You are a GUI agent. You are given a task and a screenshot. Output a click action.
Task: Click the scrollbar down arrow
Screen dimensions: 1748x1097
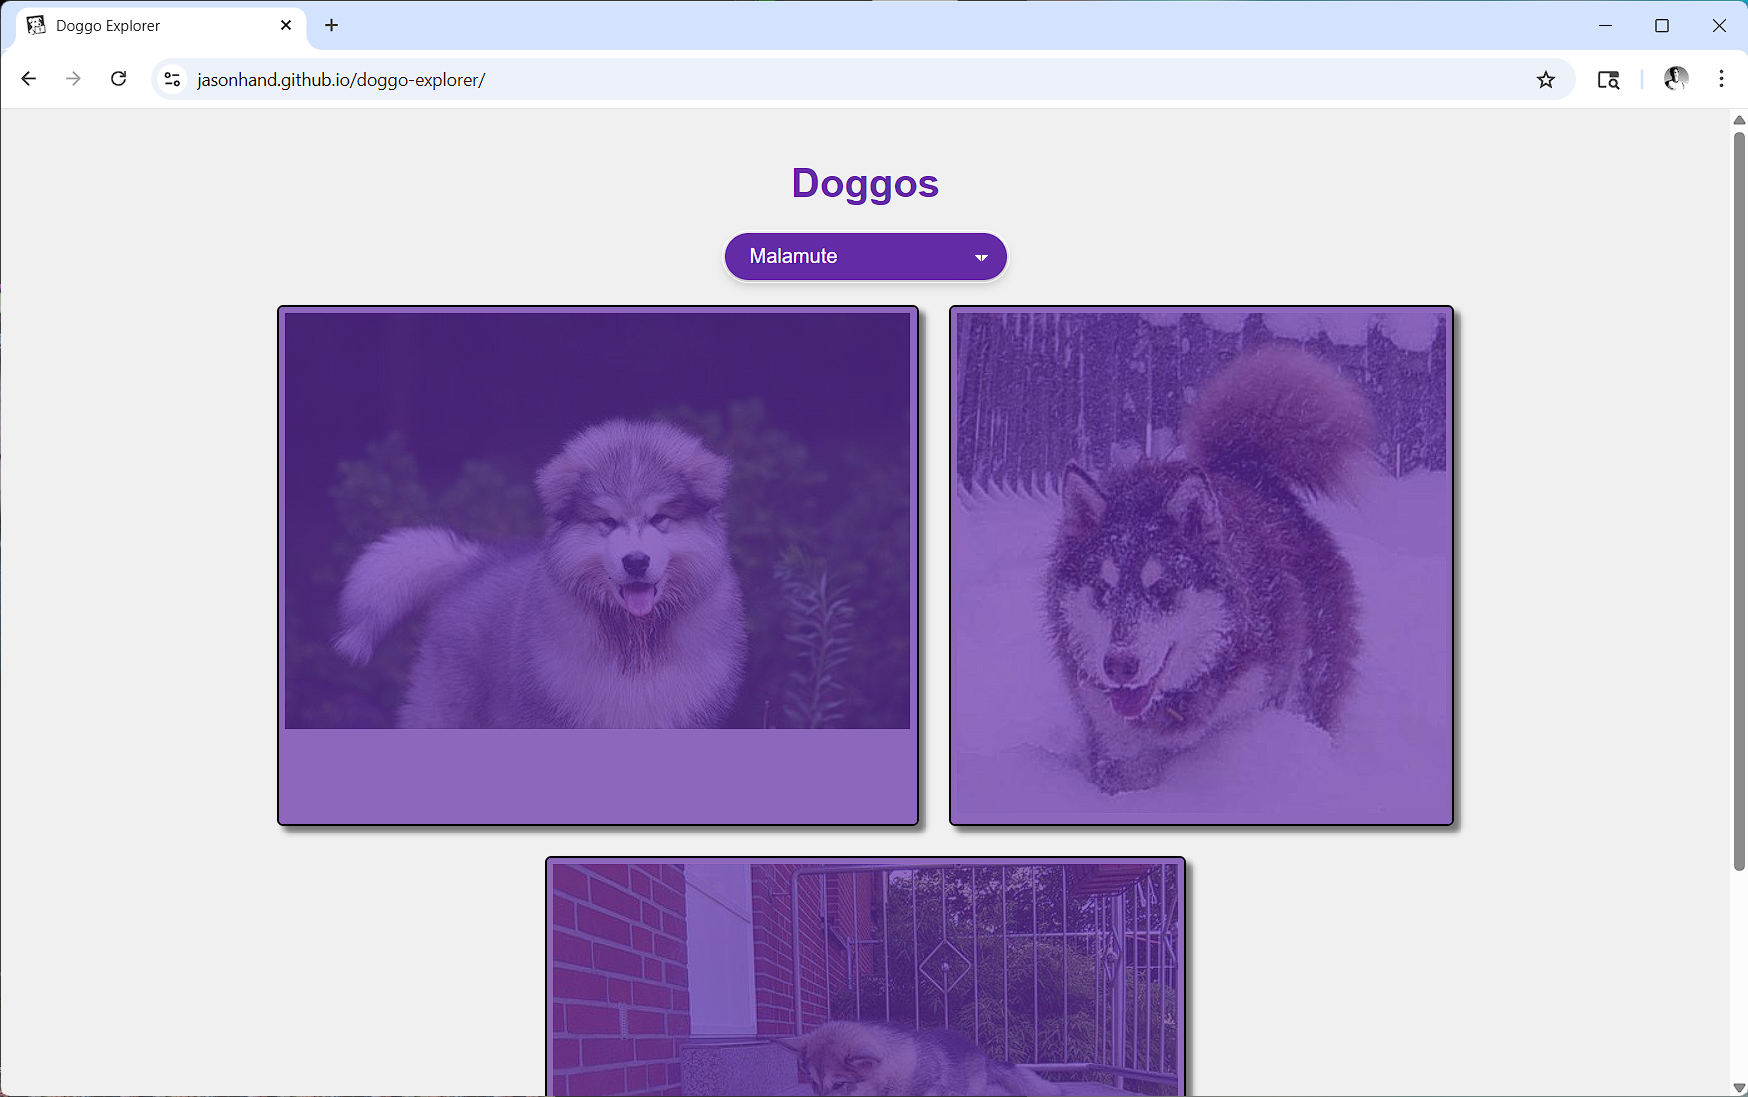pyautogui.click(x=1738, y=1088)
